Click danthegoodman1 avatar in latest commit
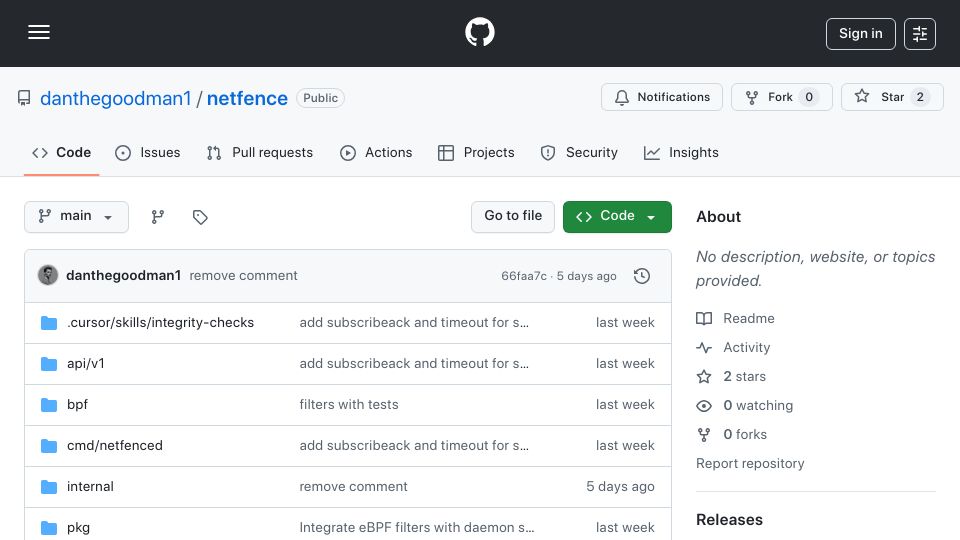Screen dimensions: 960x540 tap(48, 276)
